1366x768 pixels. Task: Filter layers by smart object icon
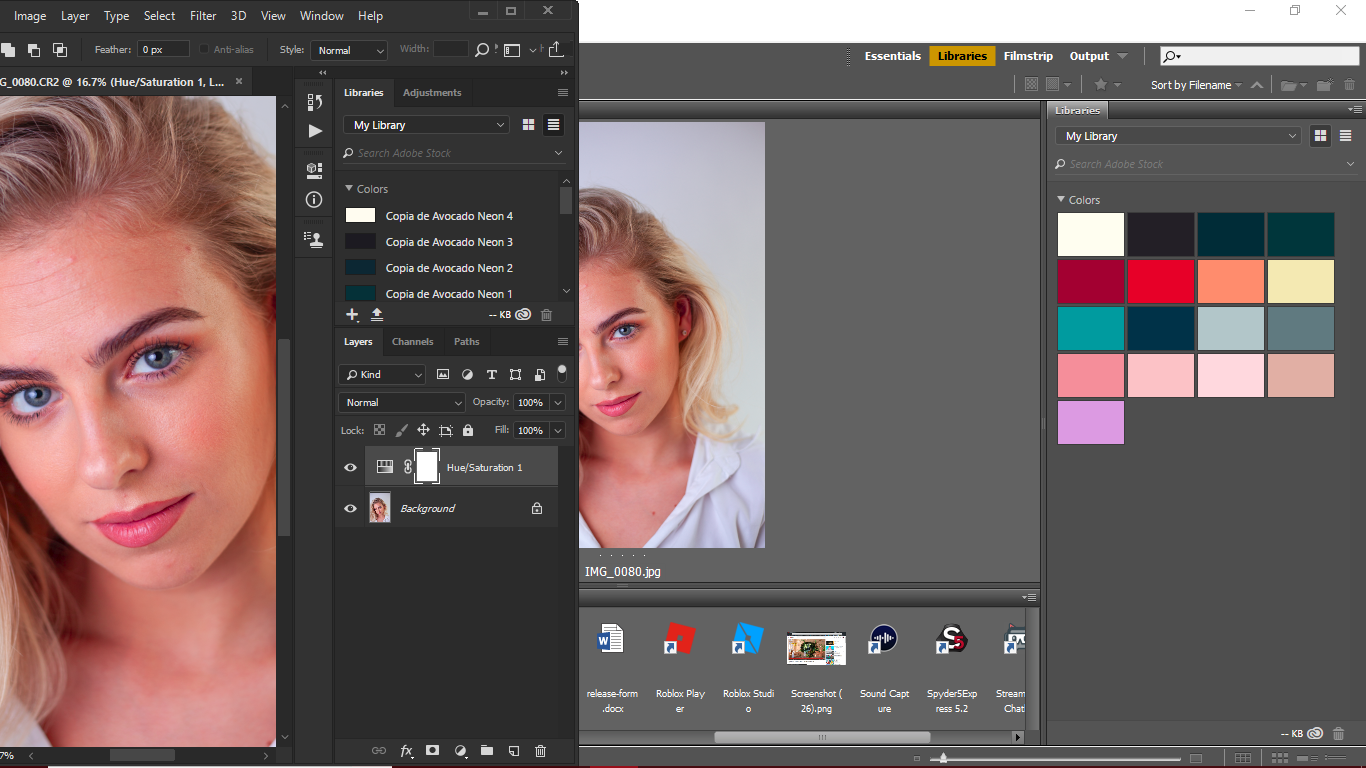click(x=540, y=374)
